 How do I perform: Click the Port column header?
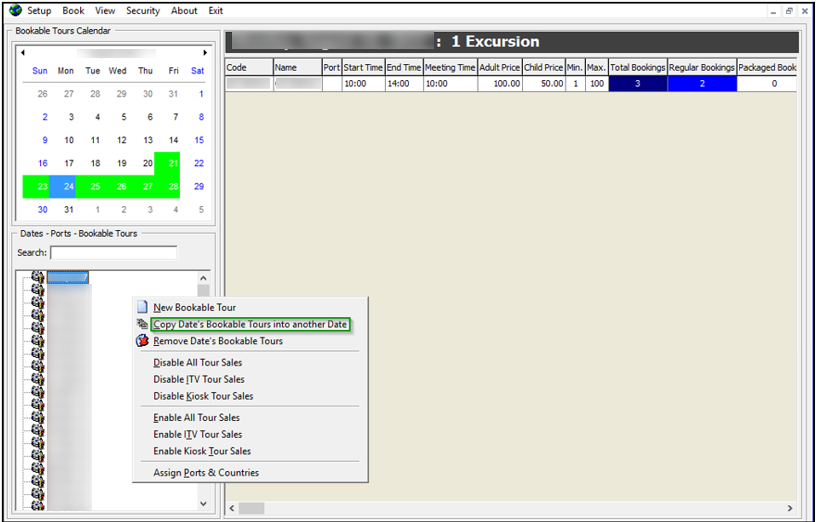tap(332, 68)
